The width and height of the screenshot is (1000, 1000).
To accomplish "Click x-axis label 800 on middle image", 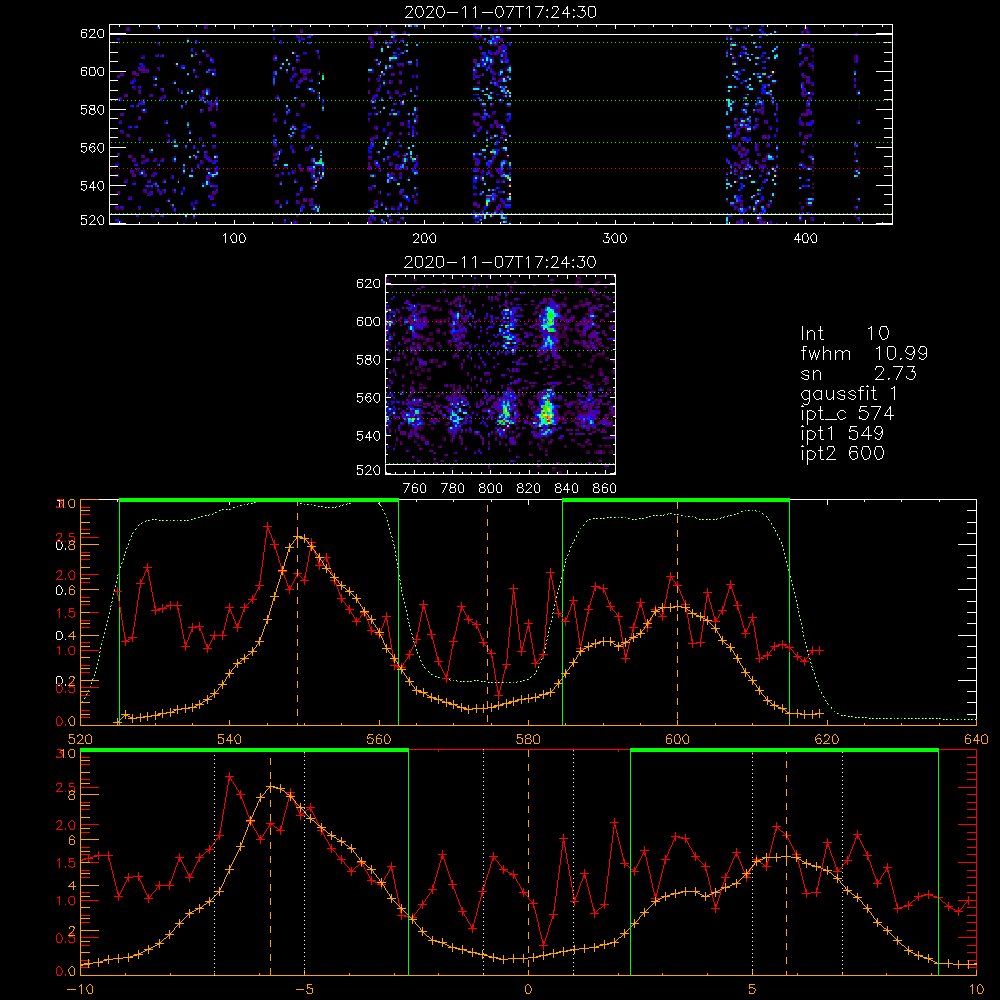I will pos(490,489).
